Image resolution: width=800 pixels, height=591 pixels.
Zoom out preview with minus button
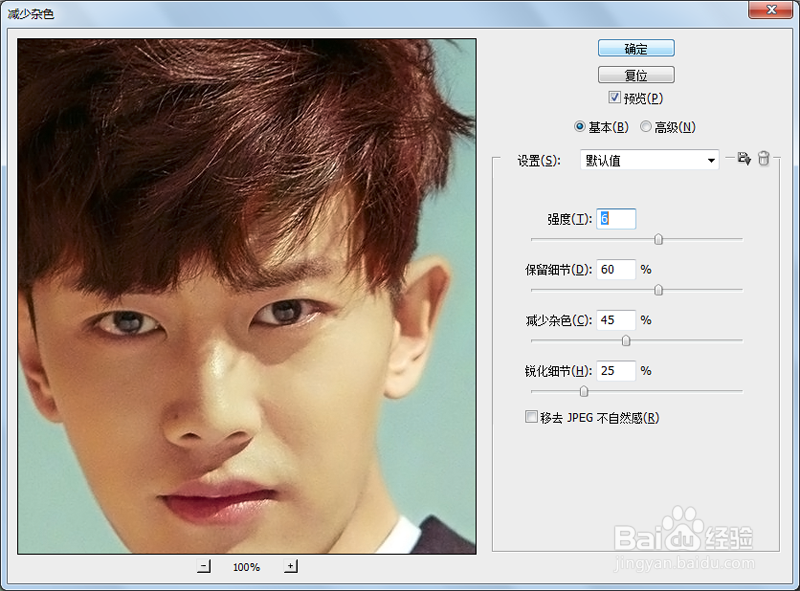[204, 566]
